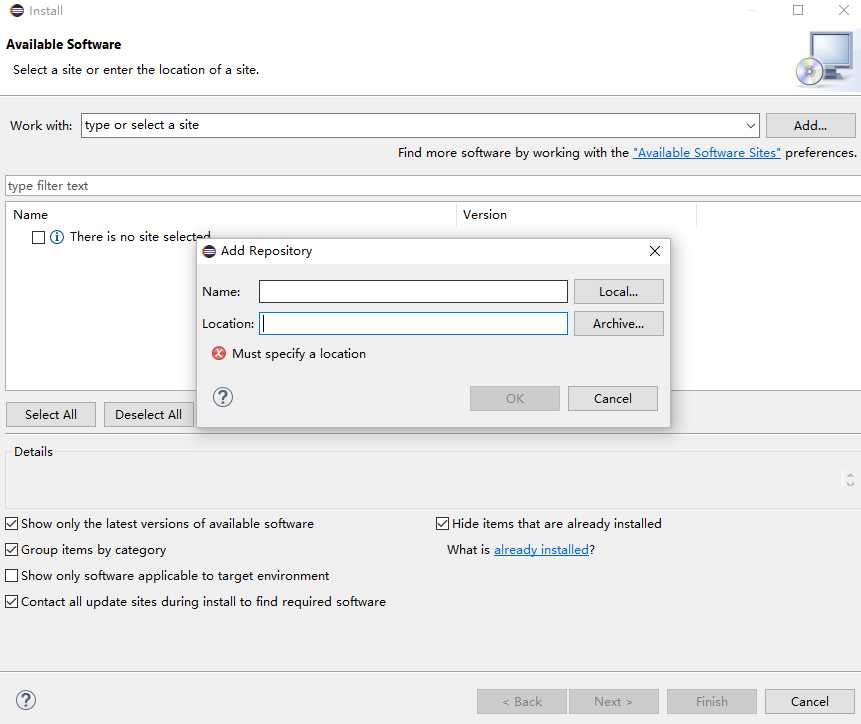Viewport: 861px width, 724px height.
Task: Click the red error icon beside Must specify a location
Action: pos(219,353)
